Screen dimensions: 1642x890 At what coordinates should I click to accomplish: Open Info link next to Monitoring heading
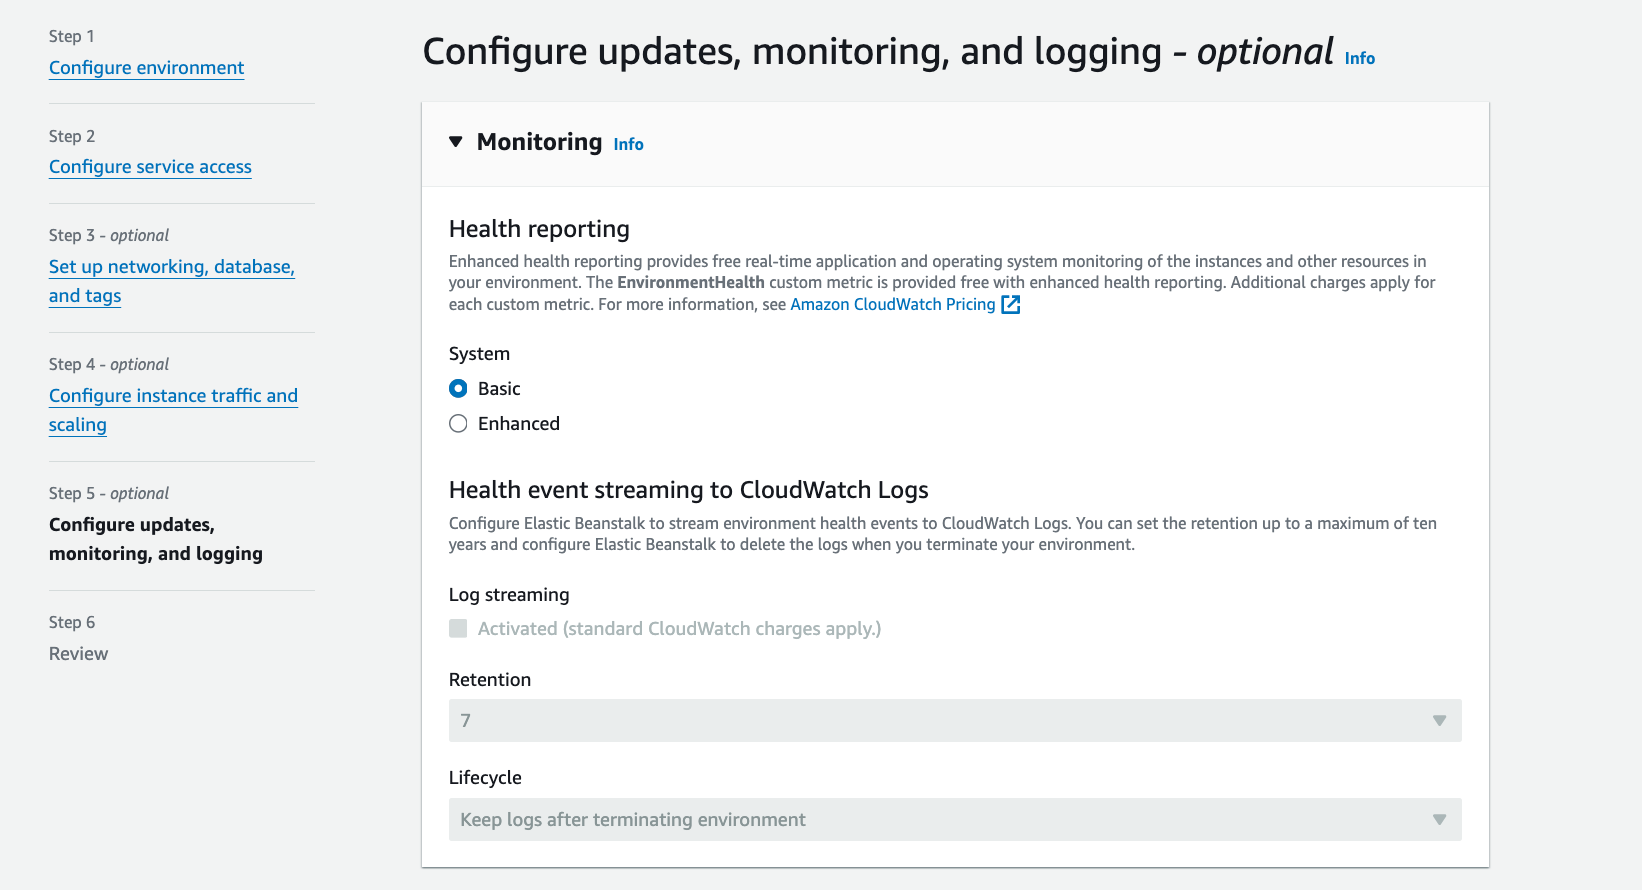[x=628, y=144]
